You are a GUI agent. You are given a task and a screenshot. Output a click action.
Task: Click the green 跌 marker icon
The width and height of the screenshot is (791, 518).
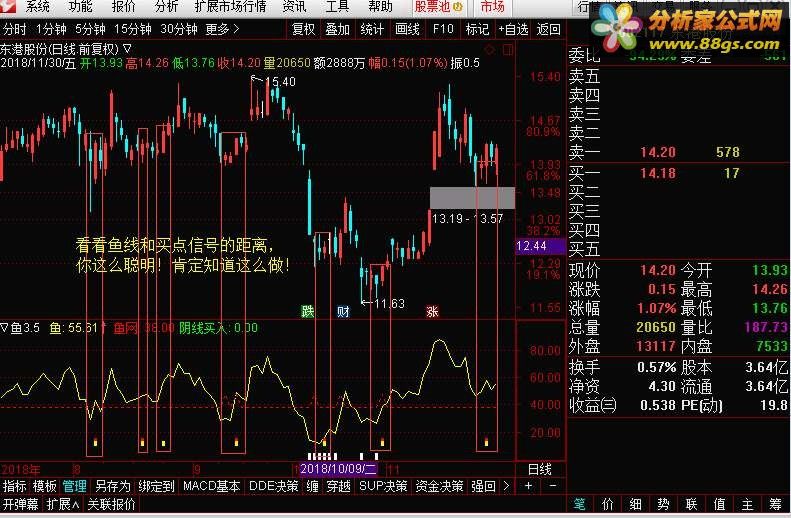[308, 311]
